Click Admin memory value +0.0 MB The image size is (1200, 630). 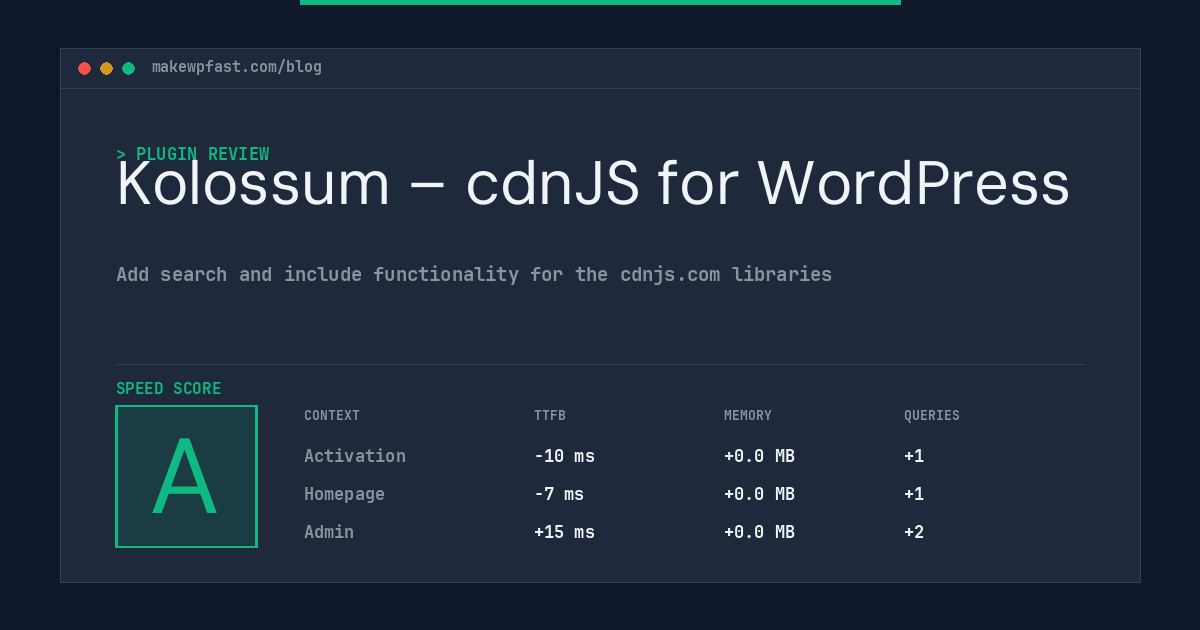tap(759, 532)
